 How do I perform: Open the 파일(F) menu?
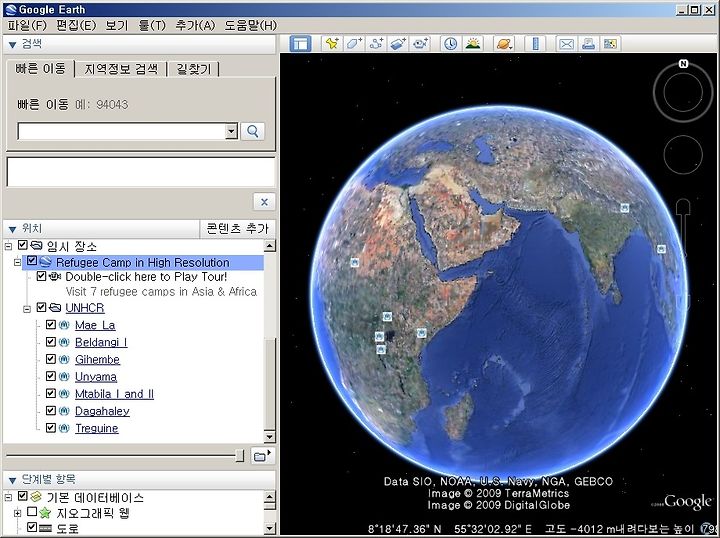point(28,25)
